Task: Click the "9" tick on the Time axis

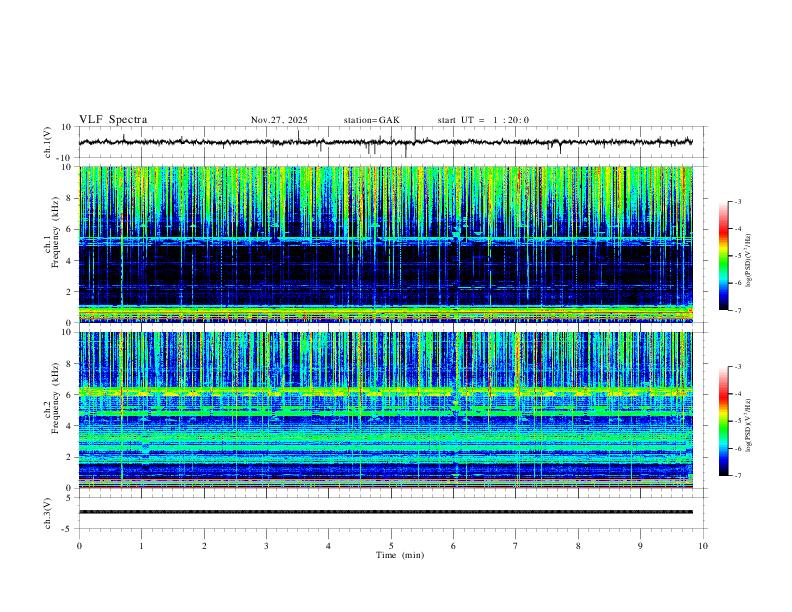Action: click(640, 546)
